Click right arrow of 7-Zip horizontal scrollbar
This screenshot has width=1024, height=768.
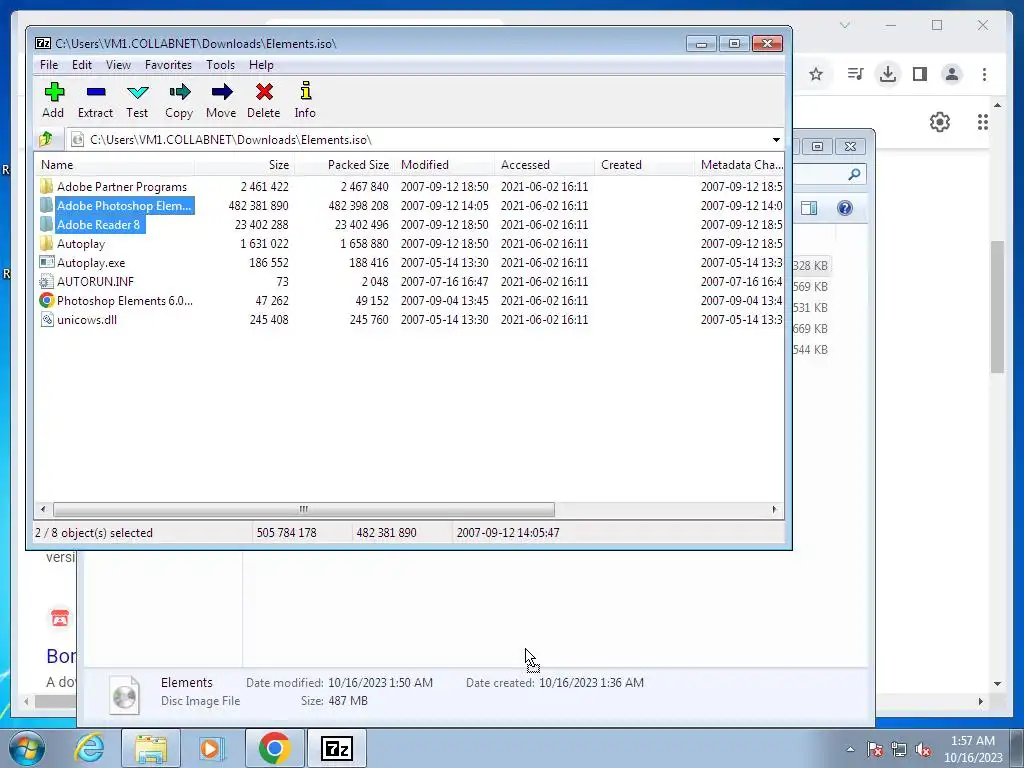pyautogui.click(x=775, y=509)
